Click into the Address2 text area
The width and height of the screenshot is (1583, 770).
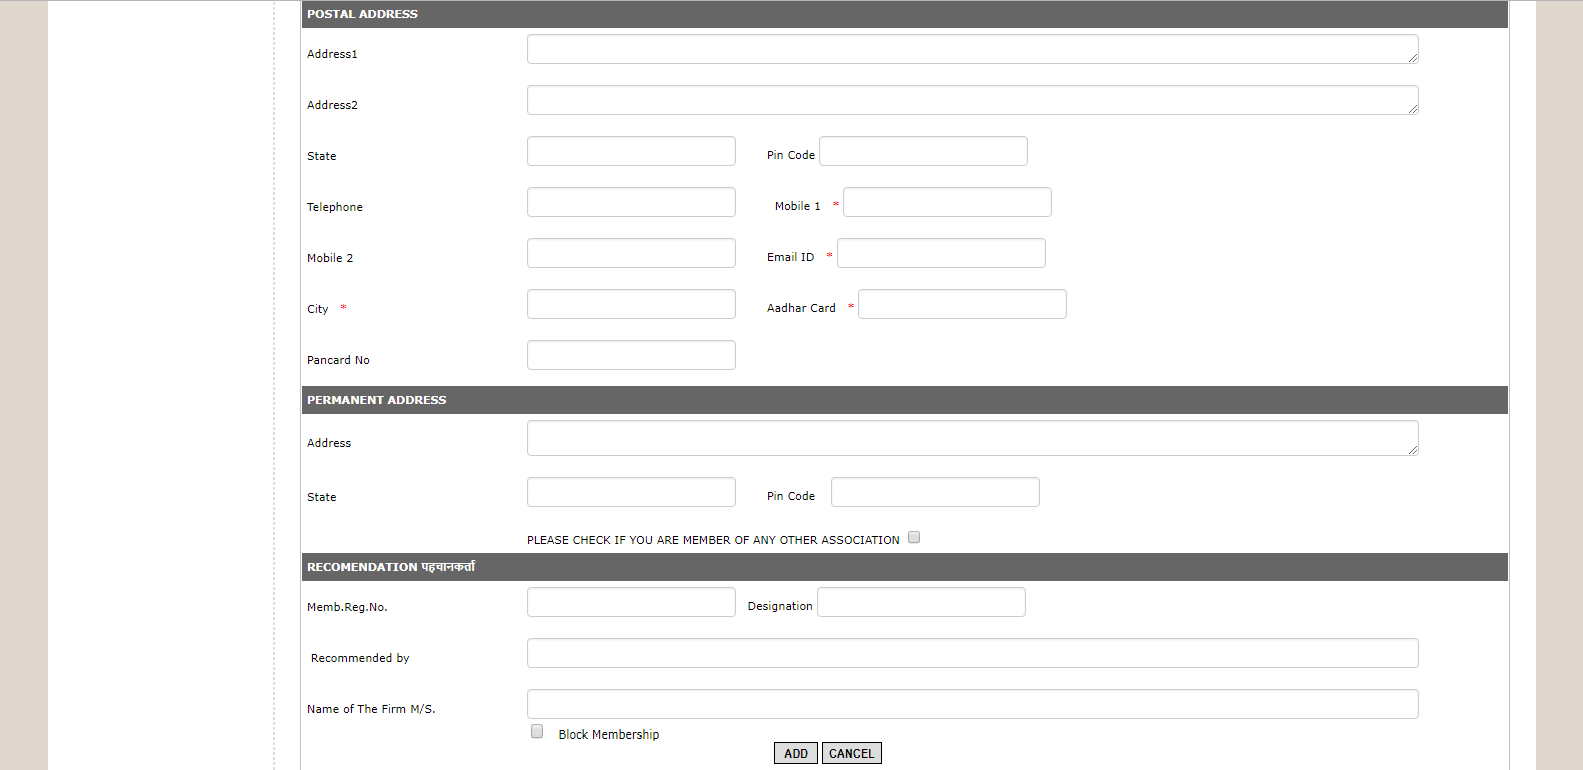coord(972,100)
